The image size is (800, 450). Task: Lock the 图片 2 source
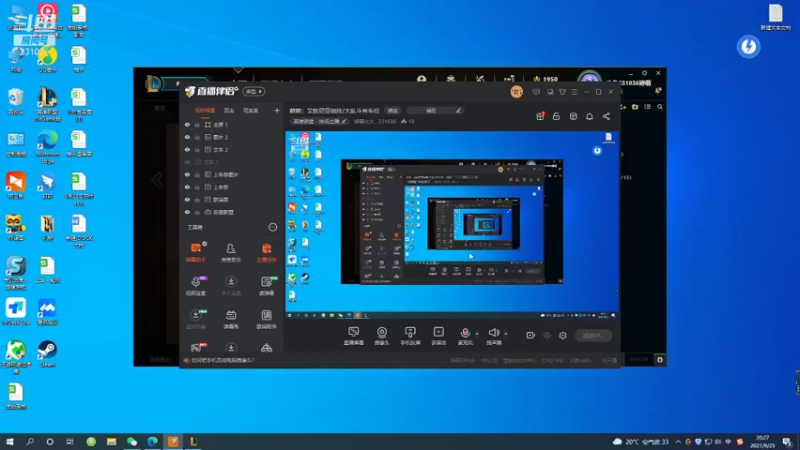tap(197, 137)
